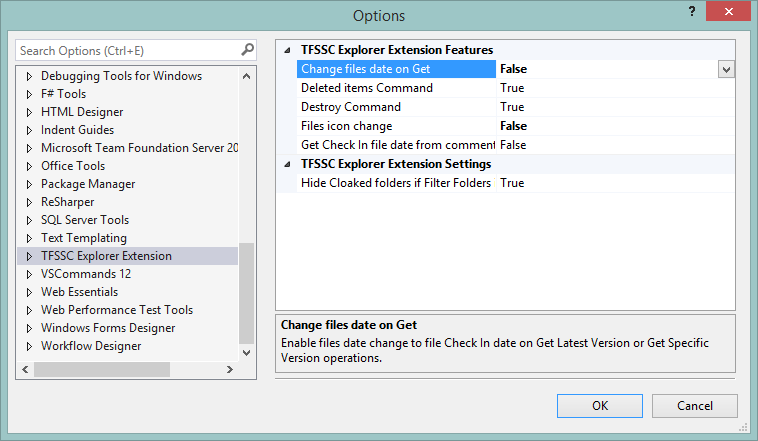This screenshot has height=441, width=758.
Task: Click the tree horizontal scrollbar thumb
Action: tap(102, 369)
